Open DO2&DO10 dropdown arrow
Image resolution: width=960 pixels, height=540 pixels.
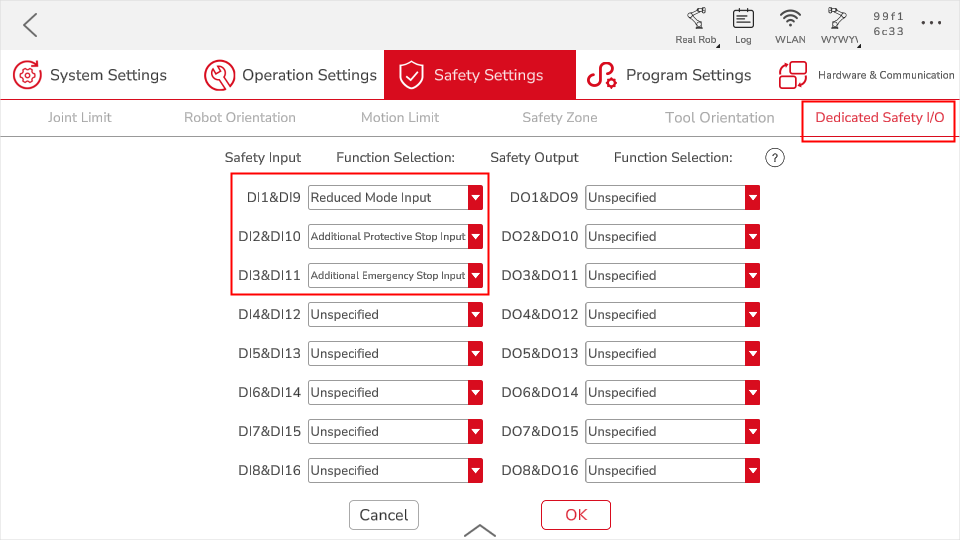pyautogui.click(x=752, y=236)
